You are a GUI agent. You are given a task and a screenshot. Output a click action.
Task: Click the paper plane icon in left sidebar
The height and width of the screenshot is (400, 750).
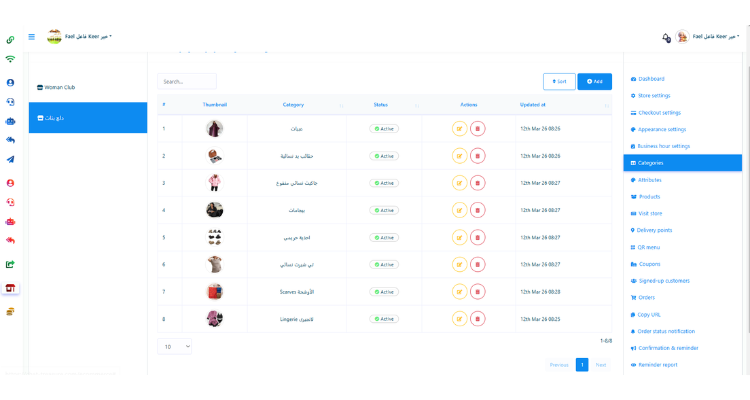point(10,159)
